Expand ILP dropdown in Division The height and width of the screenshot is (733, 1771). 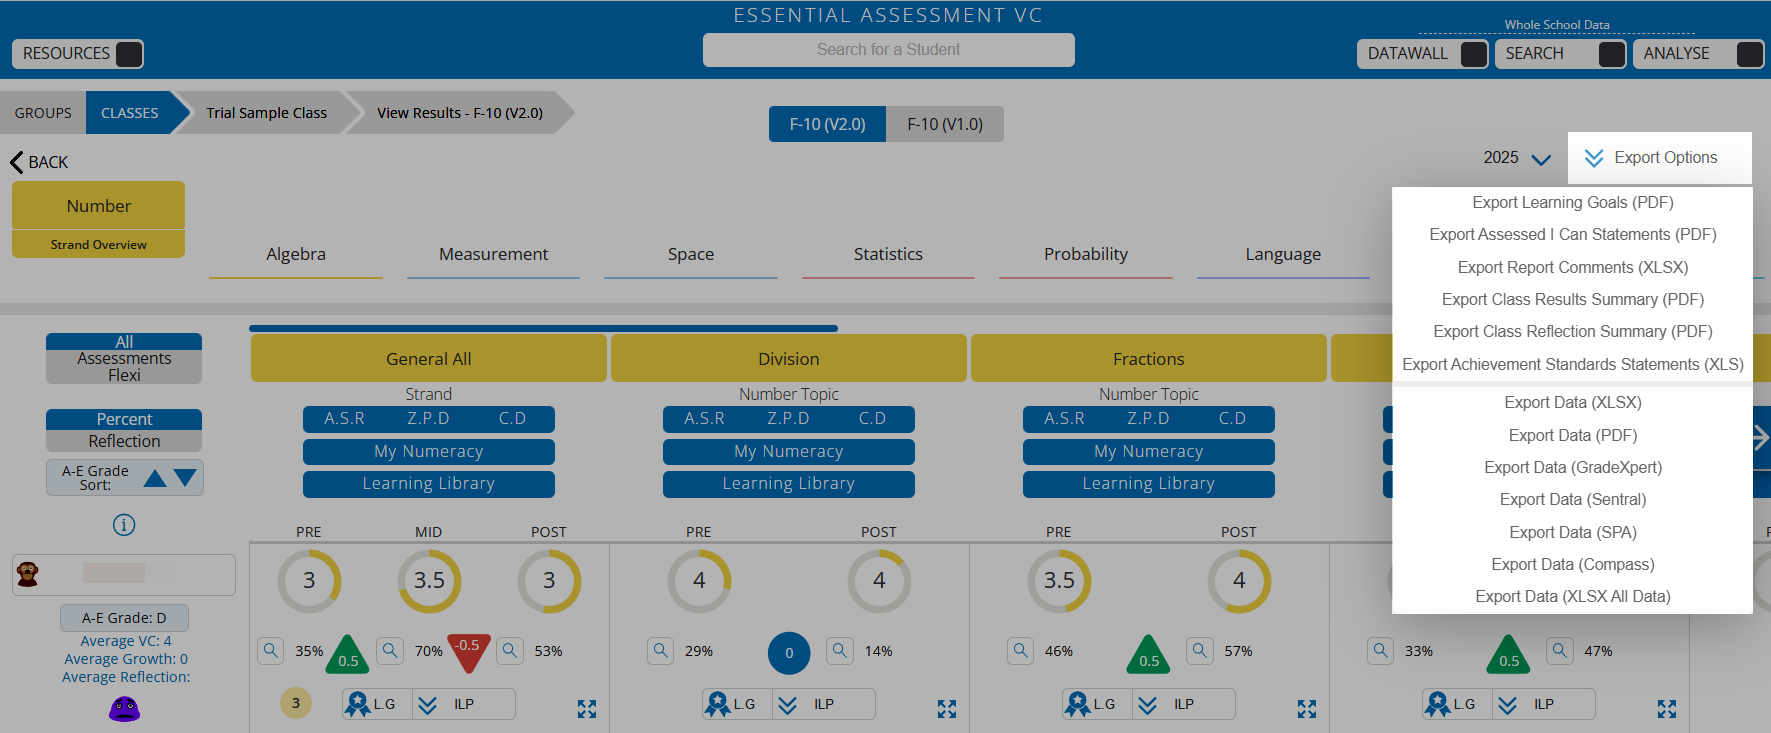787,705
